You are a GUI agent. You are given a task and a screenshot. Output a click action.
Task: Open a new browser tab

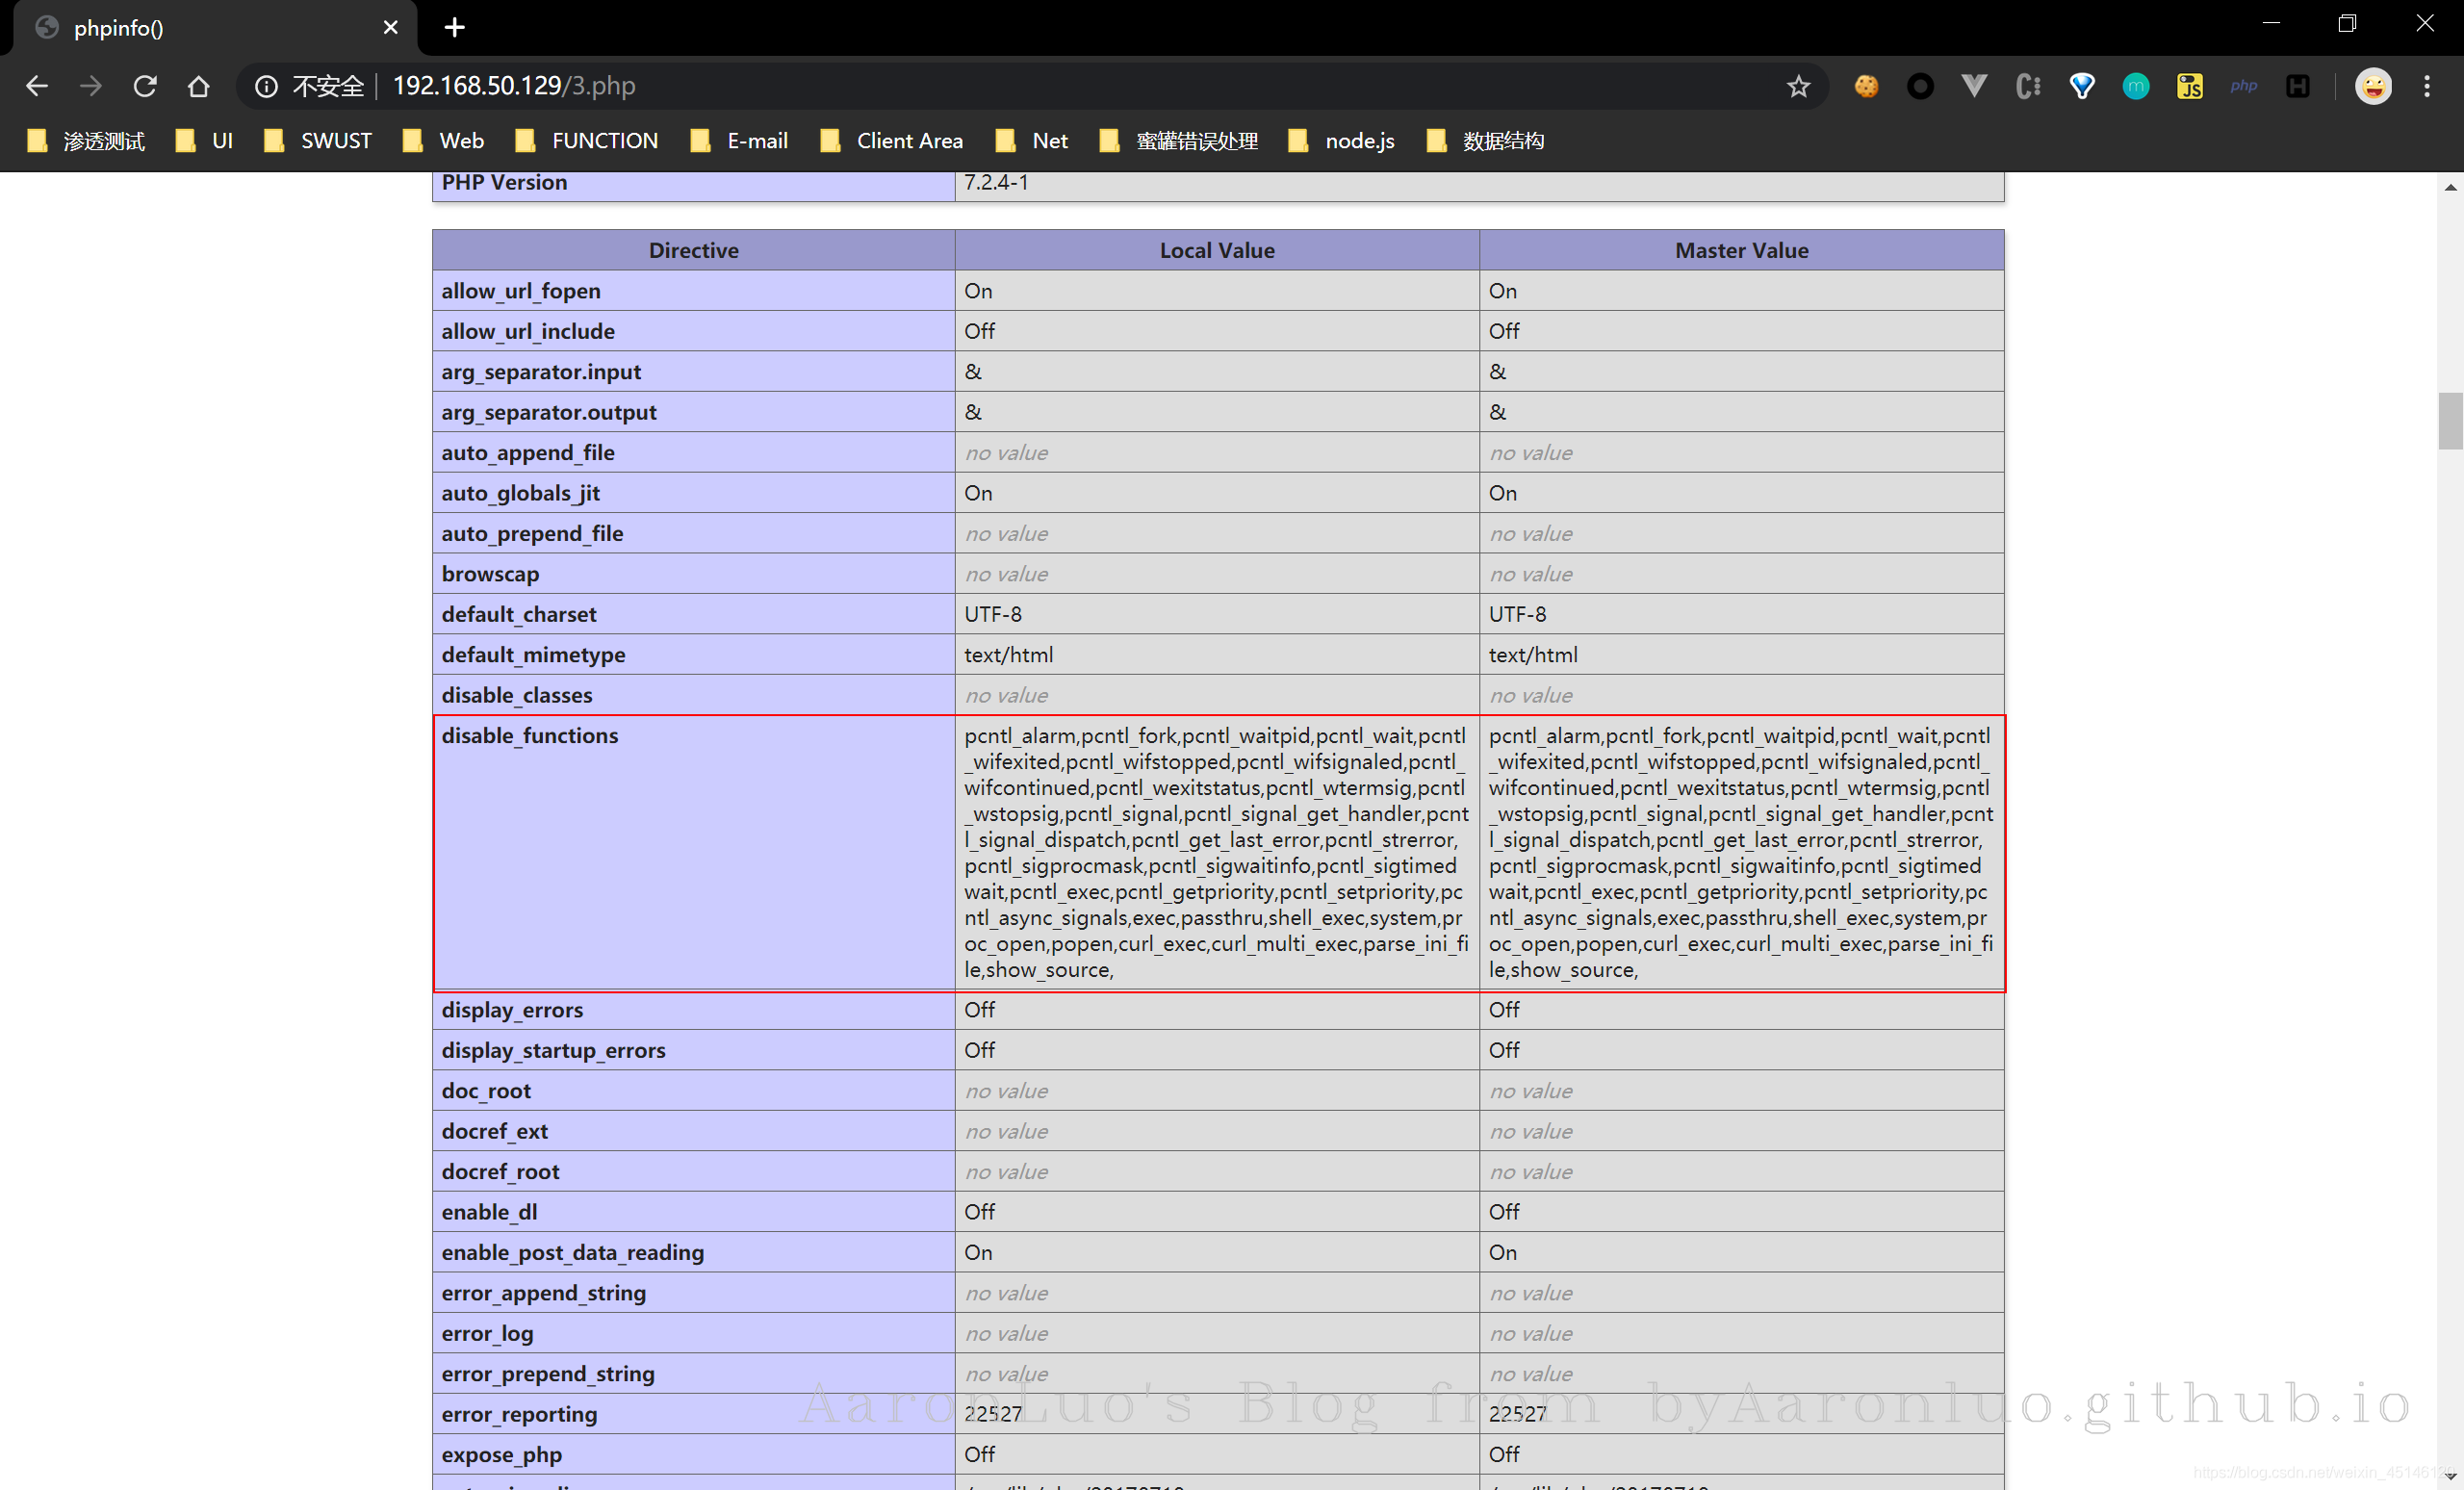pos(455,28)
